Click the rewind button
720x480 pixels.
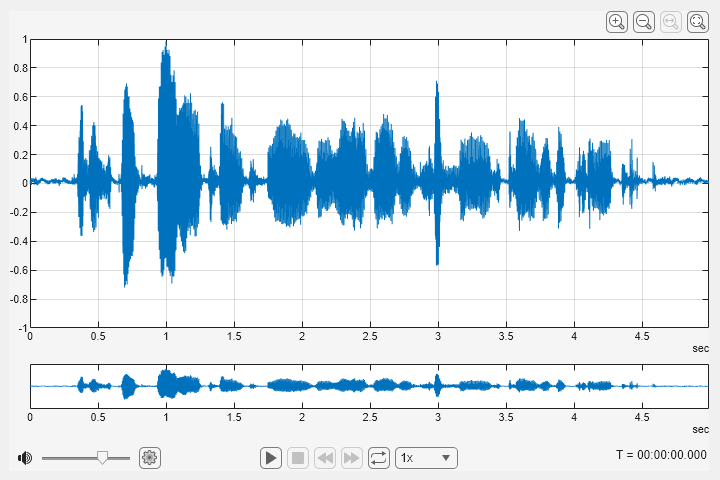point(325,458)
